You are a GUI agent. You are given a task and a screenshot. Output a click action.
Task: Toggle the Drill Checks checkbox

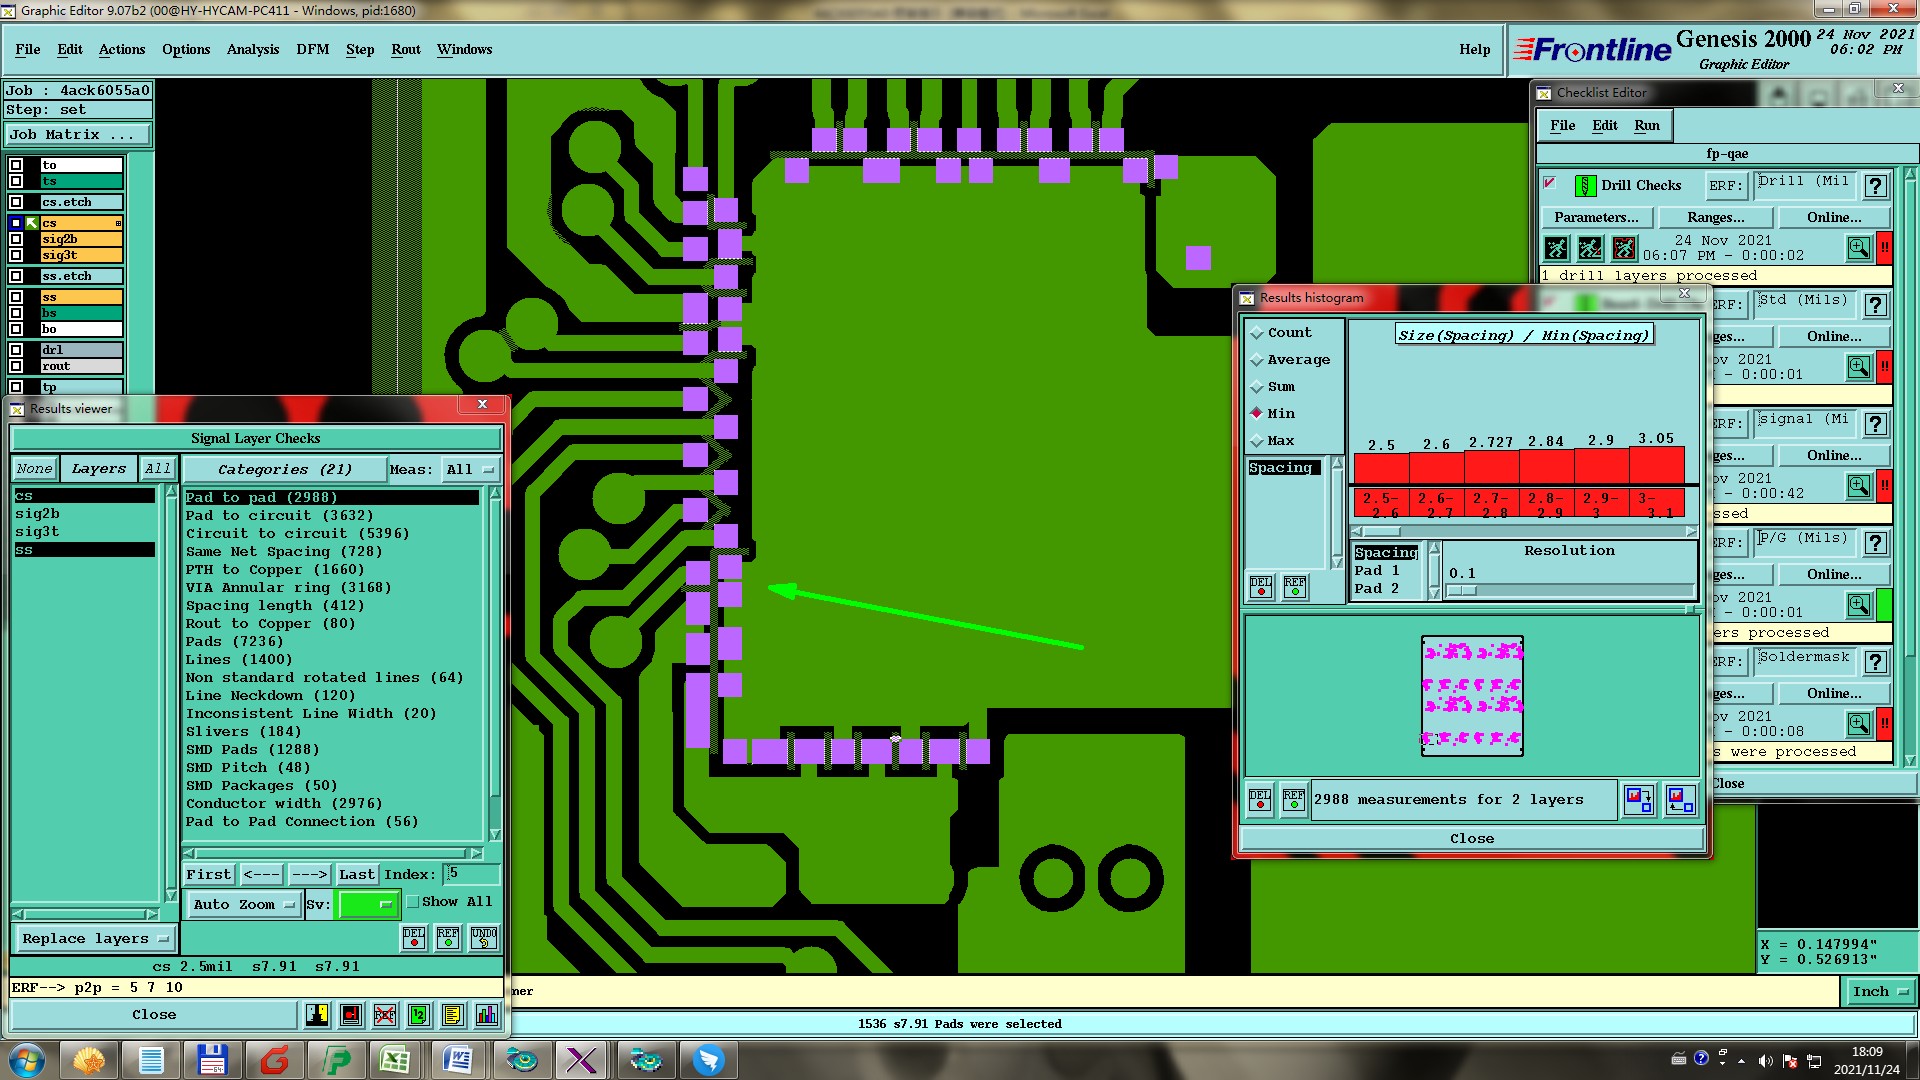1550,183
